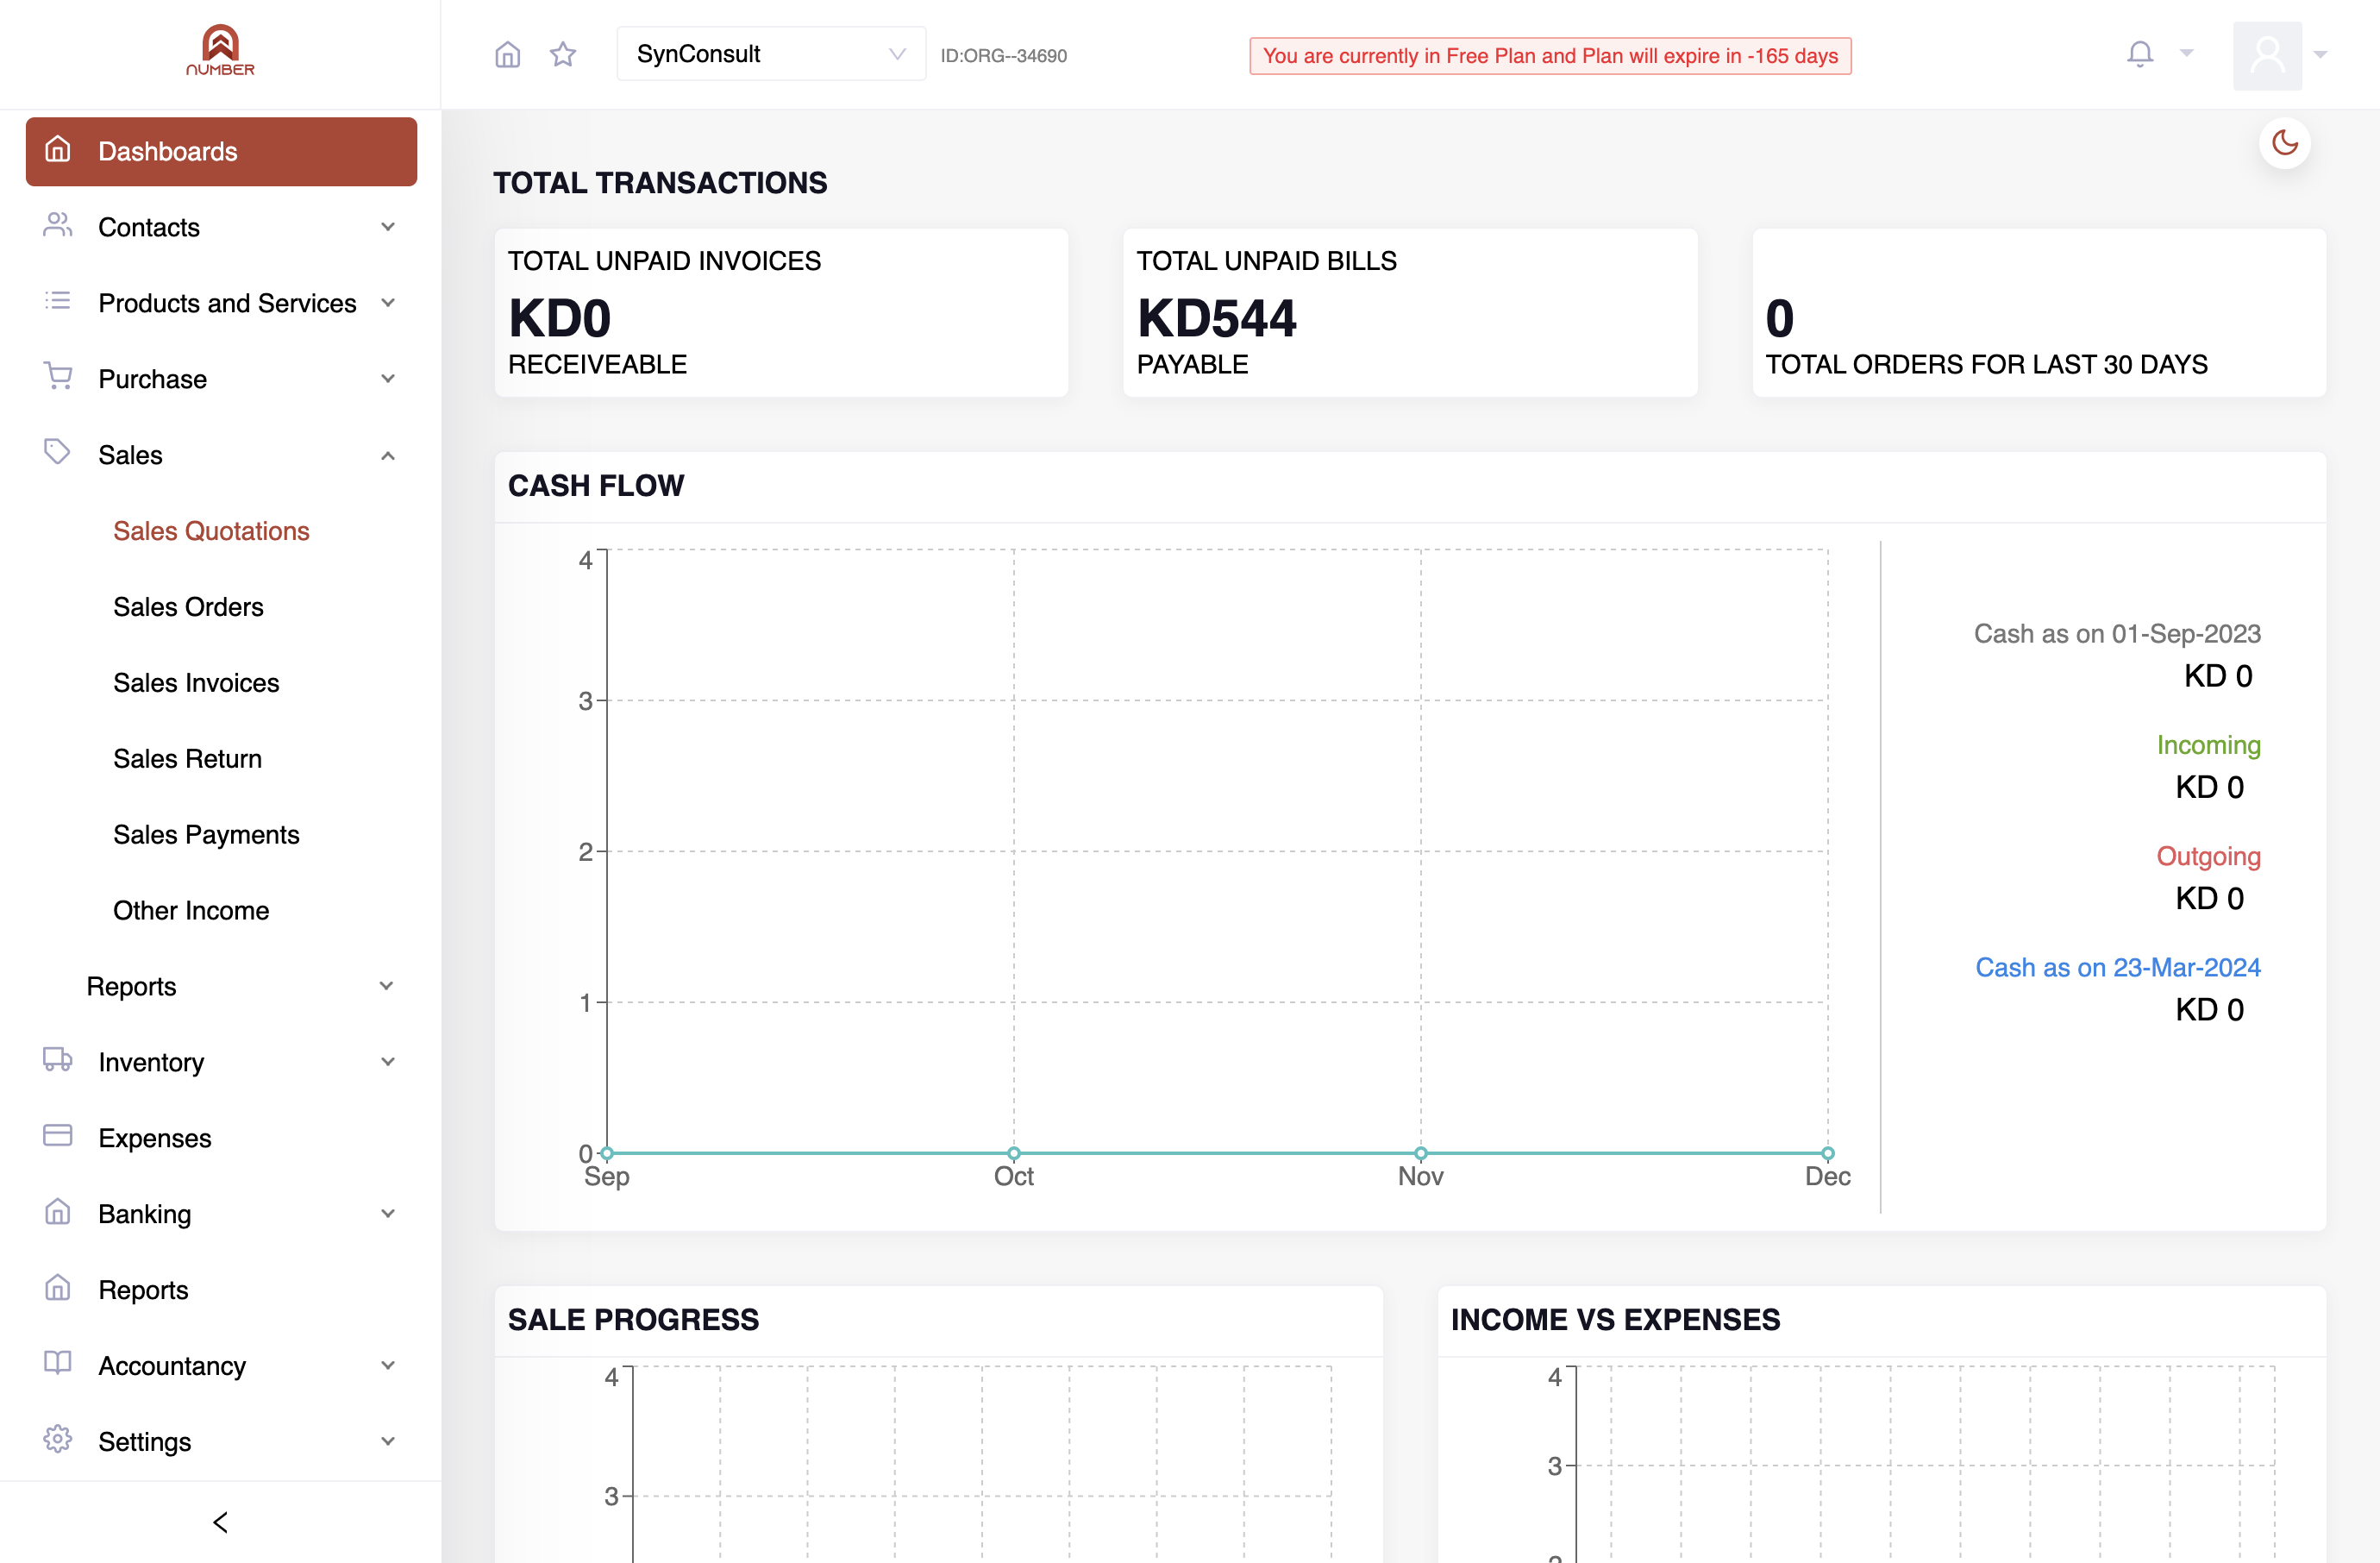Click the Cash as on 23-Mar-2024 link

pyautogui.click(x=2118, y=967)
